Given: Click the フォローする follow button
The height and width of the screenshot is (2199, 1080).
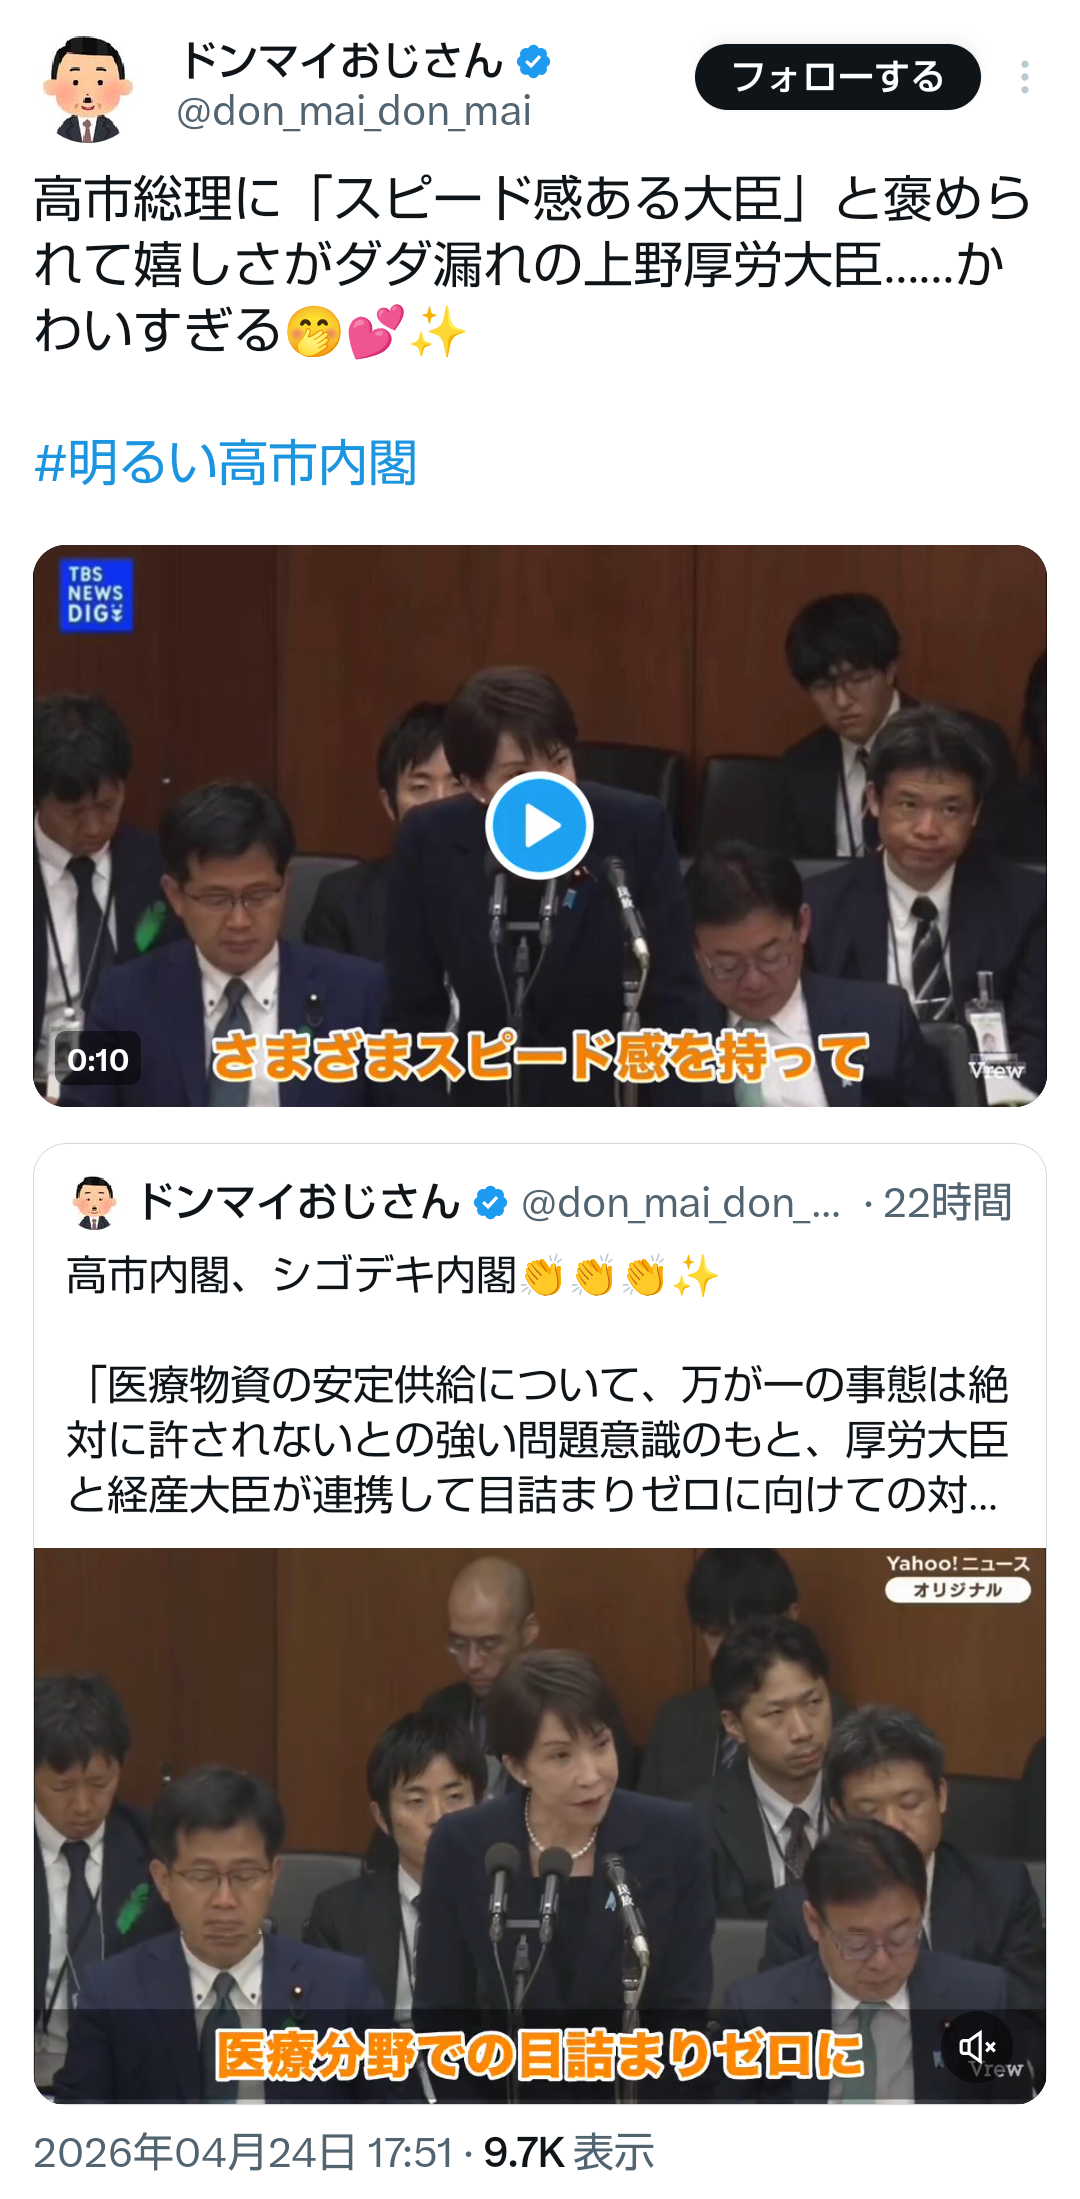Looking at the screenshot, I should tap(838, 77).
